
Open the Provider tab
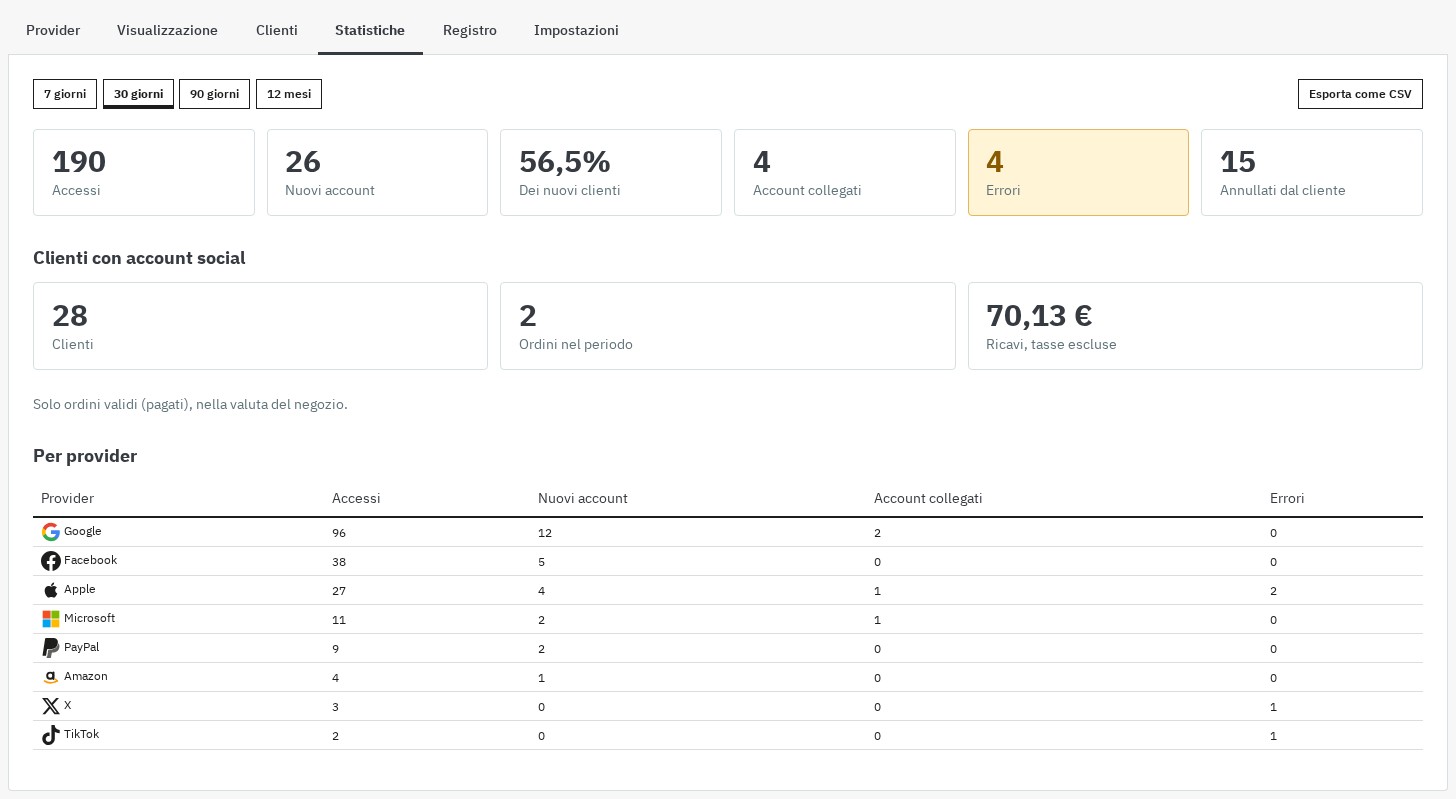pos(53,30)
